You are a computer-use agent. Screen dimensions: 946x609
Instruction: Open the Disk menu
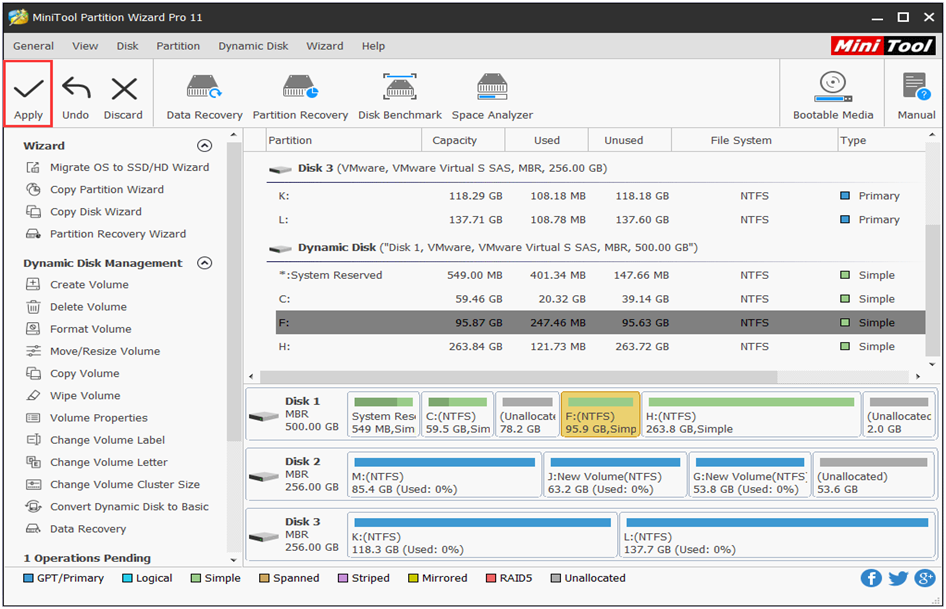pyautogui.click(x=127, y=46)
